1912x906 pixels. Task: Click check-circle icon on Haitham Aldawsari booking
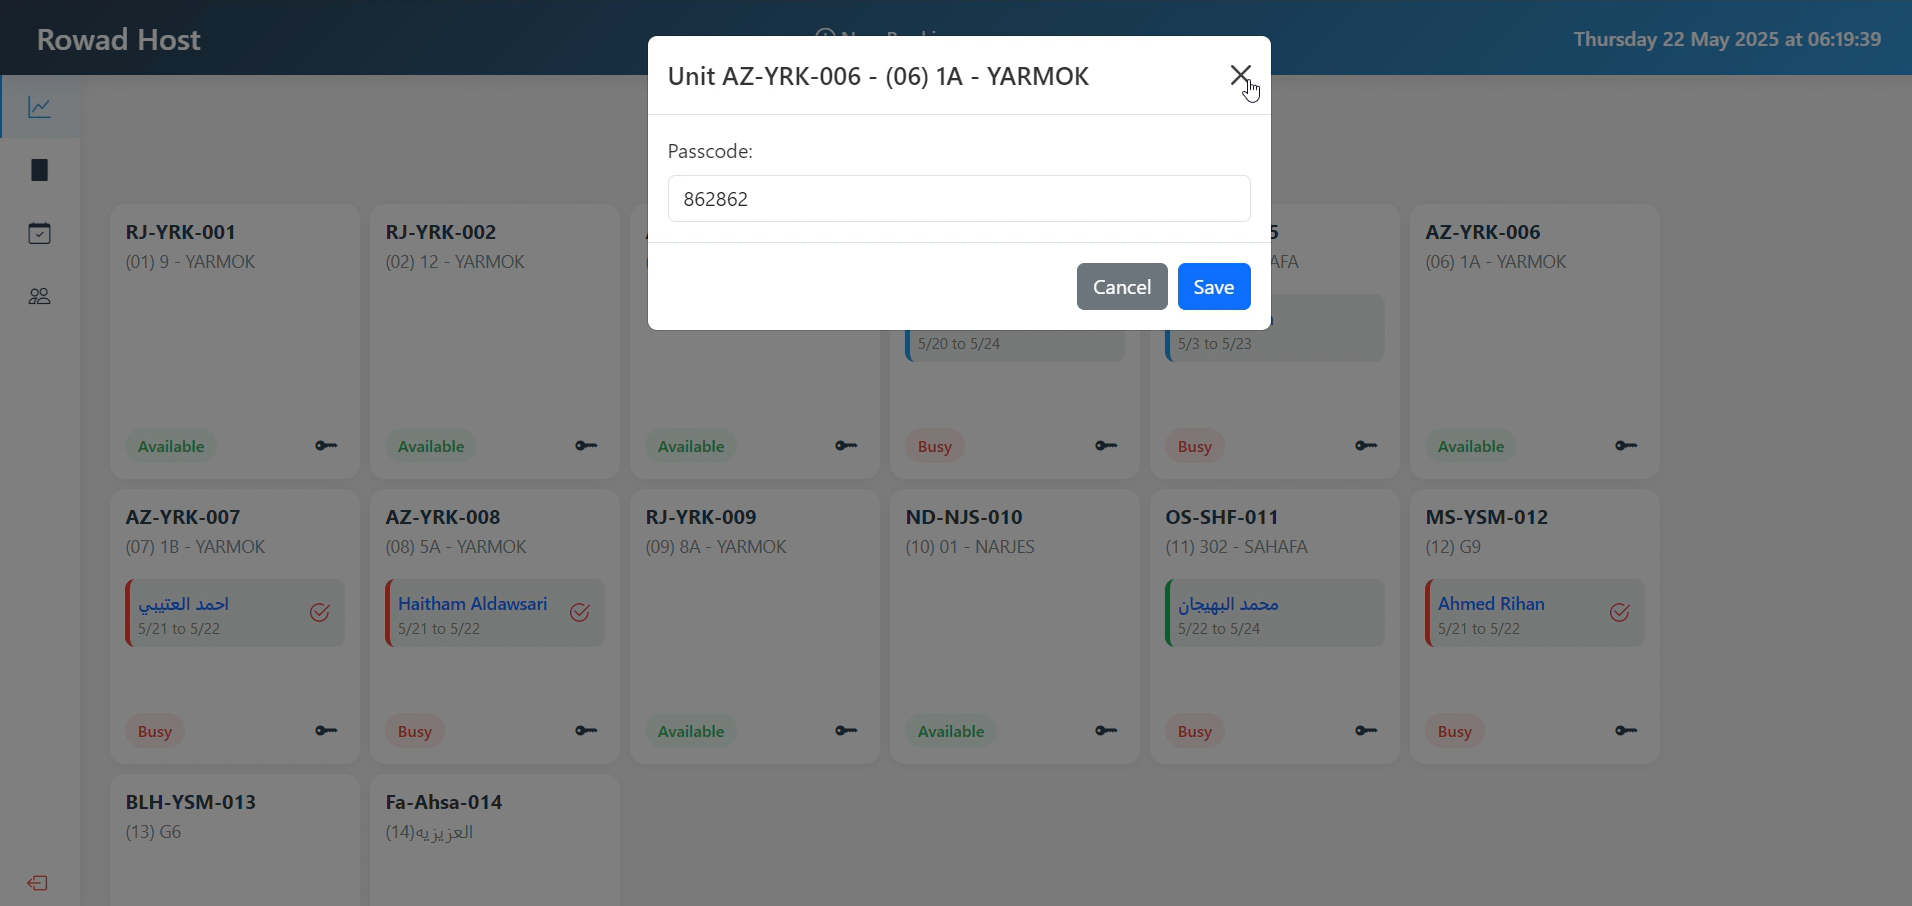pyautogui.click(x=580, y=613)
